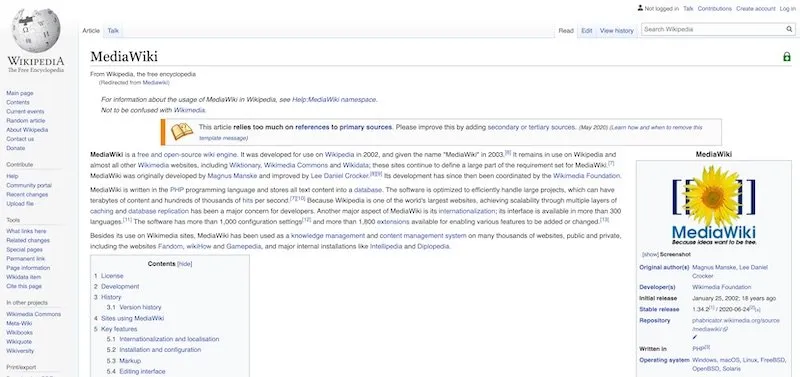Show the Screenshot section in infobox
The height and width of the screenshot is (377, 800).
[x=650, y=254]
